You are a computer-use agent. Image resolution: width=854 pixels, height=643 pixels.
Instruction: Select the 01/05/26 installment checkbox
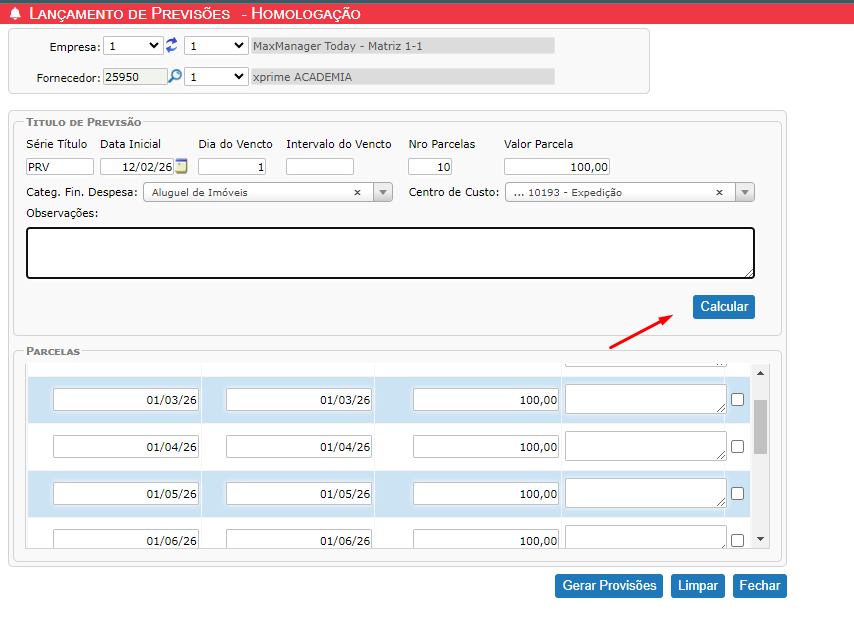pyautogui.click(x=738, y=493)
